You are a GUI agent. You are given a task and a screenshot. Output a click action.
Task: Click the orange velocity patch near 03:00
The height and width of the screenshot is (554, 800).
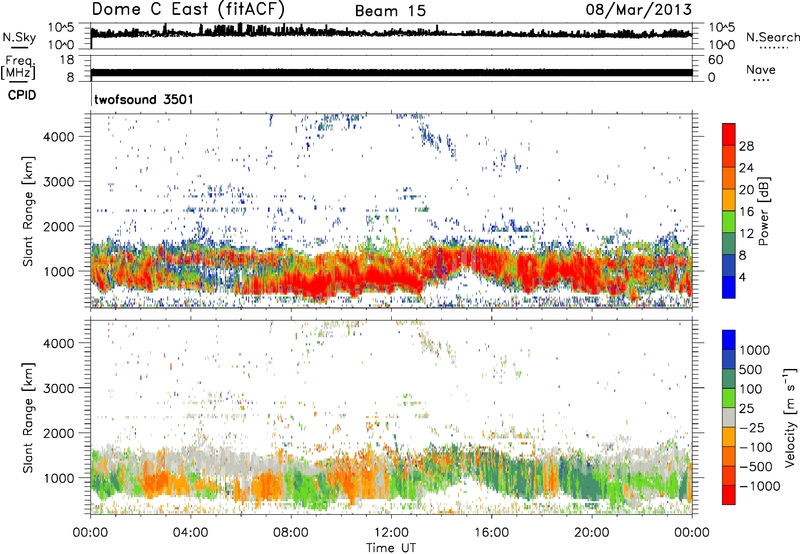click(159, 482)
